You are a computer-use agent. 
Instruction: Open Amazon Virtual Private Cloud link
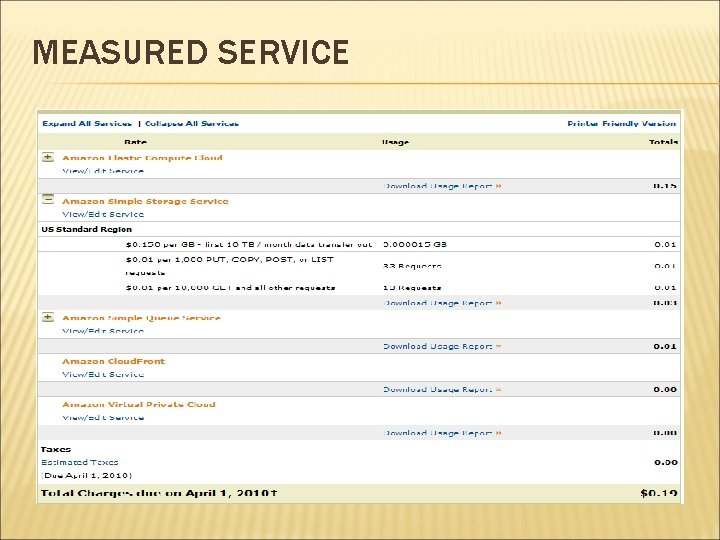pos(139,405)
